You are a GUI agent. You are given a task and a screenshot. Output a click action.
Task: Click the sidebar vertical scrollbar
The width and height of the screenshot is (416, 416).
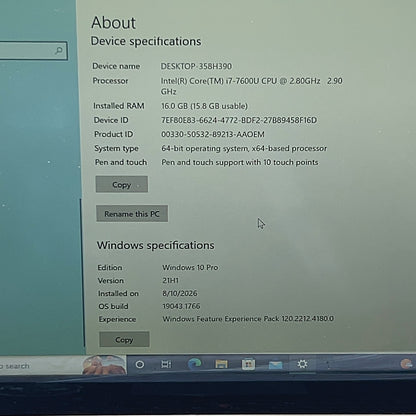click(82, 272)
